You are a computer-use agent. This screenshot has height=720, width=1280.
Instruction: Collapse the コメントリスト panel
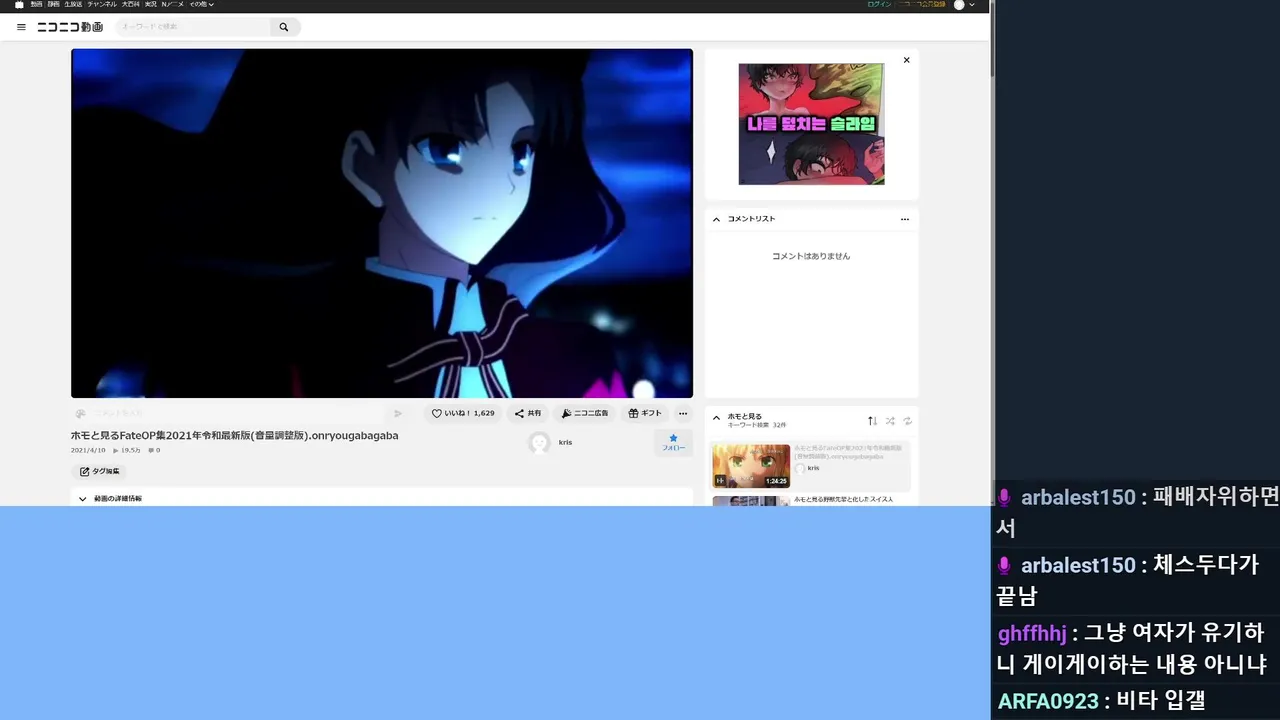[716, 219]
